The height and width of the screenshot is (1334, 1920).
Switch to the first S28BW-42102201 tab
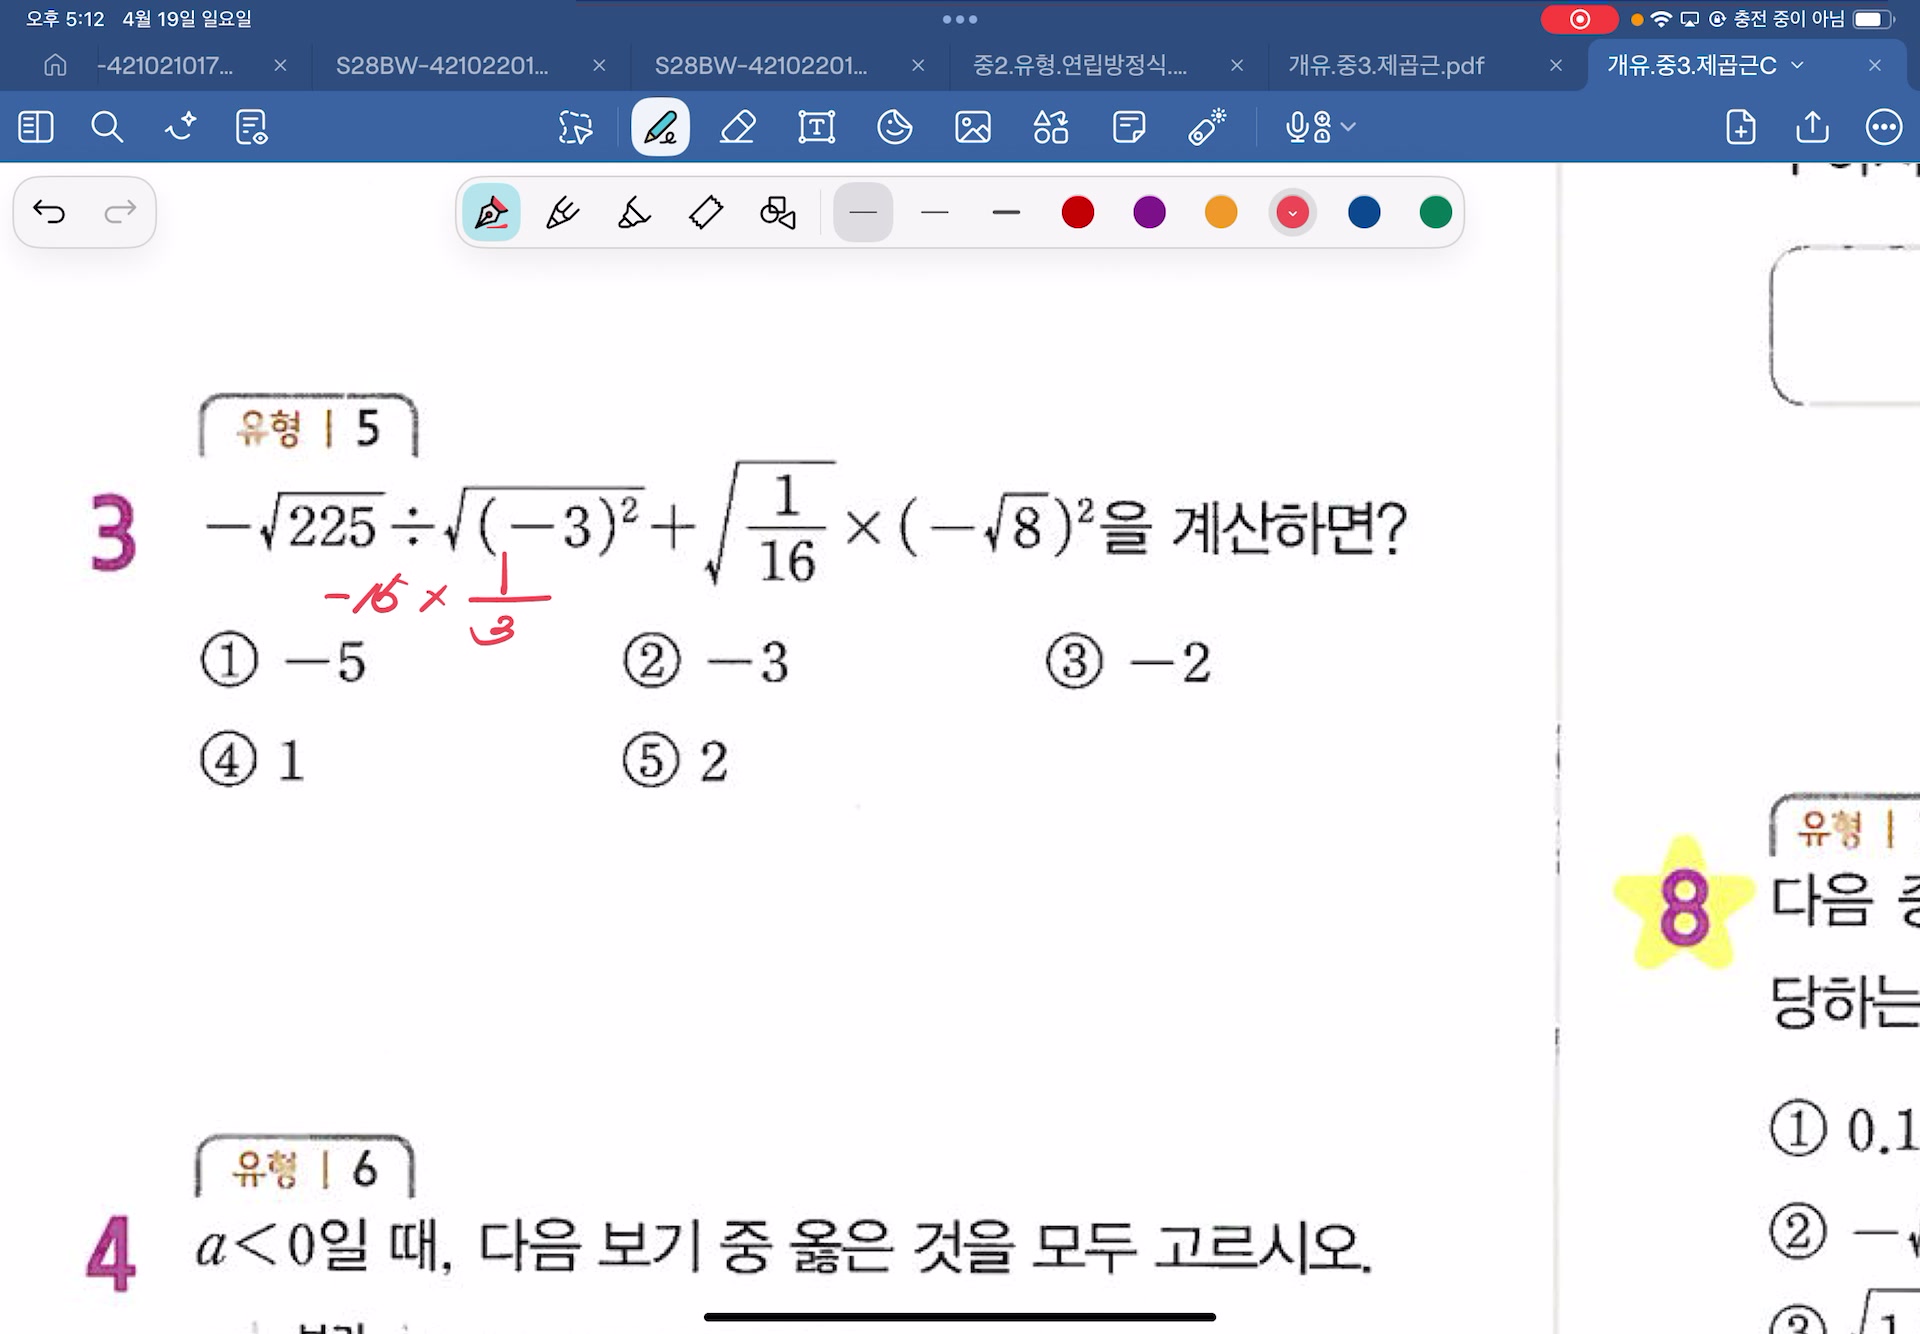(442, 65)
